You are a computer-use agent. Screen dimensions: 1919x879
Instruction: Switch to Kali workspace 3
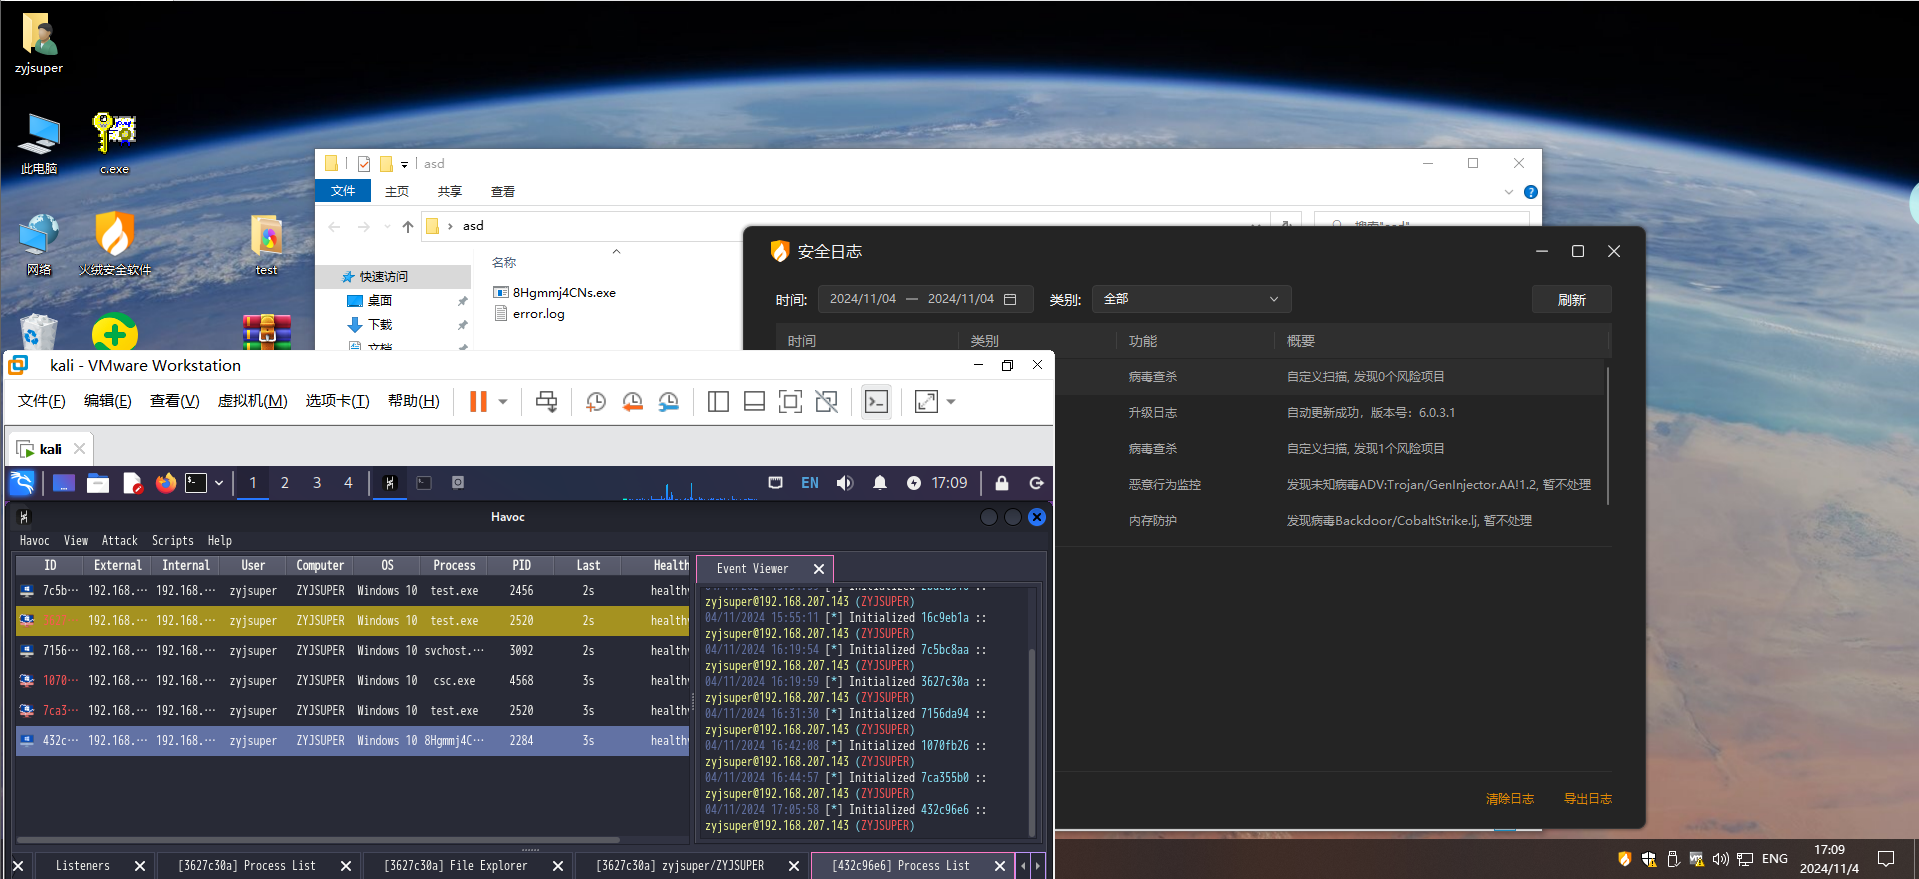(x=317, y=483)
